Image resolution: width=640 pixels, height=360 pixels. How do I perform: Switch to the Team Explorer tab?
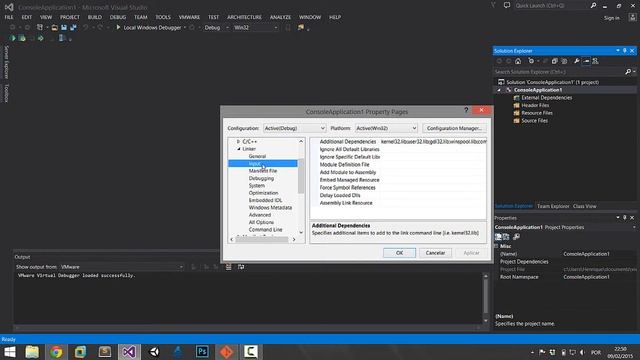click(x=553, y=206)
